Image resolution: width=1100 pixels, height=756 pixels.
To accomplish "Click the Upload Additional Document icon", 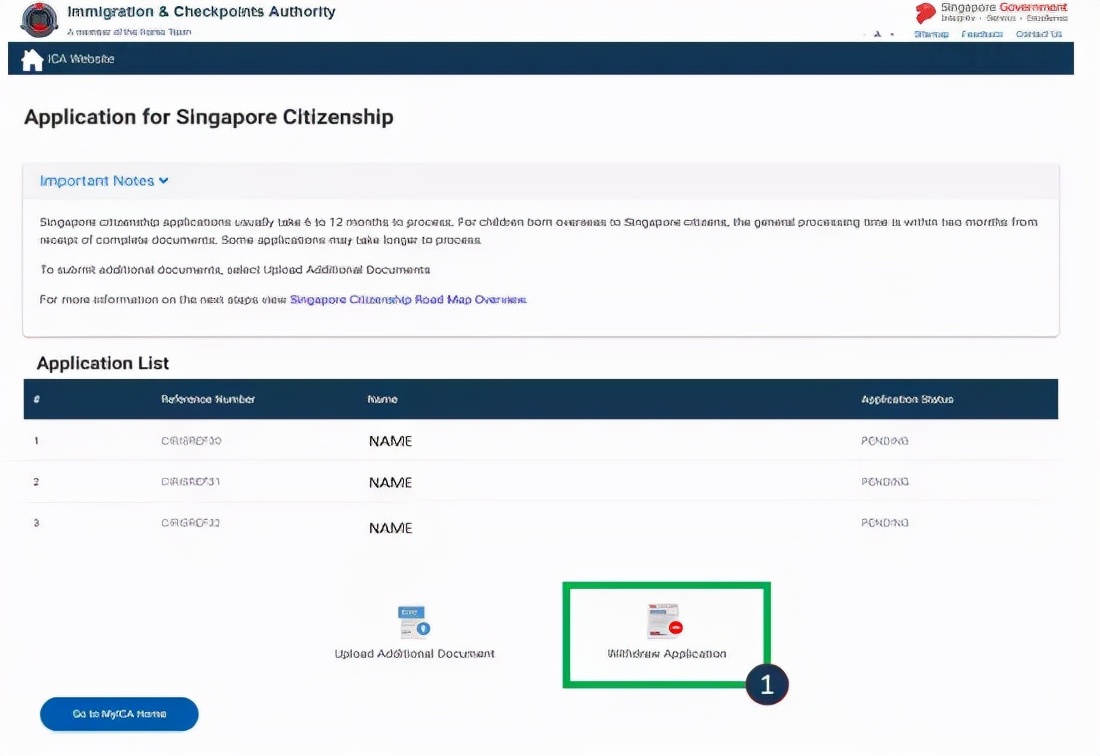I will point(414,622).
